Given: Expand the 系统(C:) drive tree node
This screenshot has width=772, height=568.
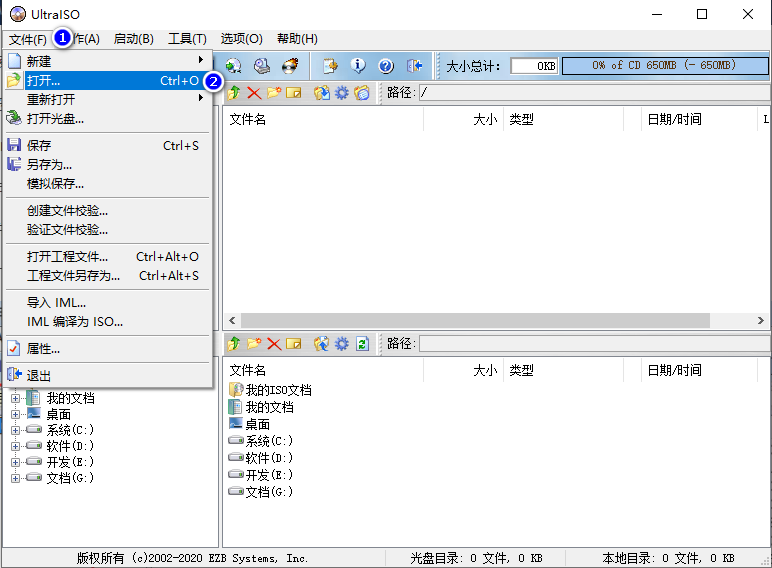Looking at the screenshot, I should click(16, 430).
